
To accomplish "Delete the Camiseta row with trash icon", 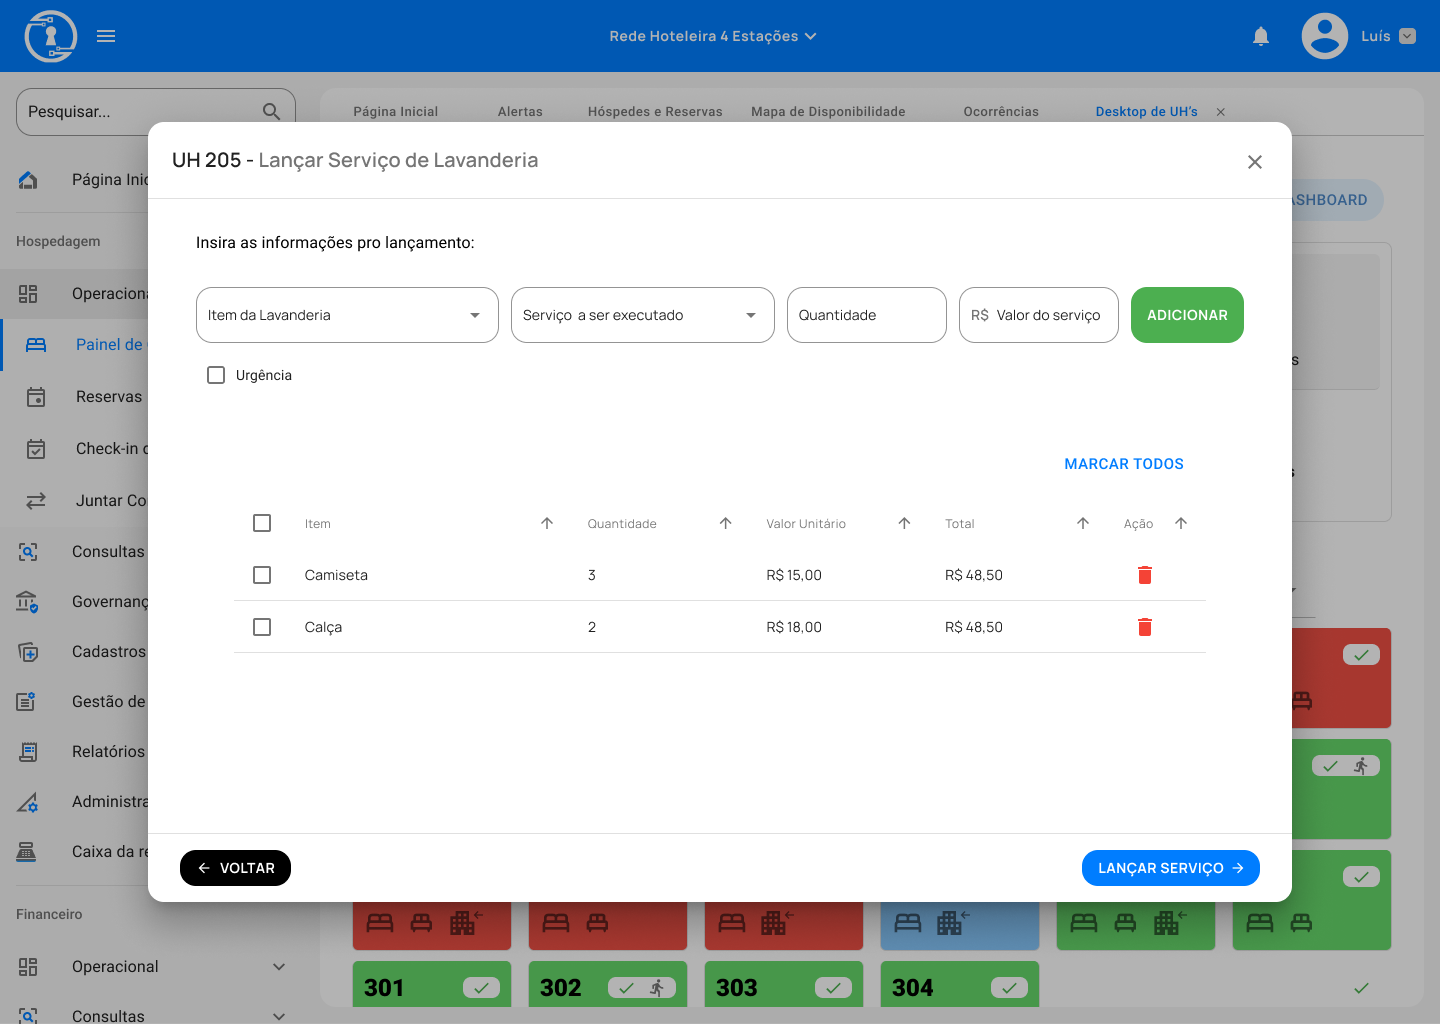I will (1145, 575).
